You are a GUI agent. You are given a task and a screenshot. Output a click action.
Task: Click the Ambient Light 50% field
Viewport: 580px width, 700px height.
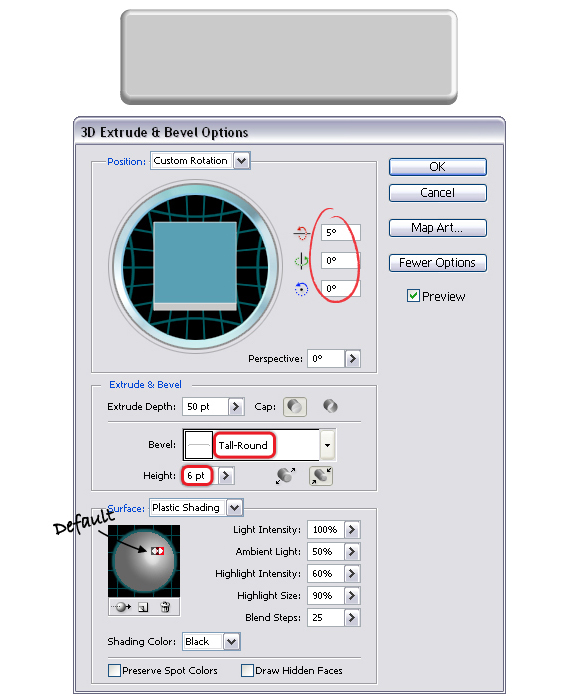click(325, 552)
